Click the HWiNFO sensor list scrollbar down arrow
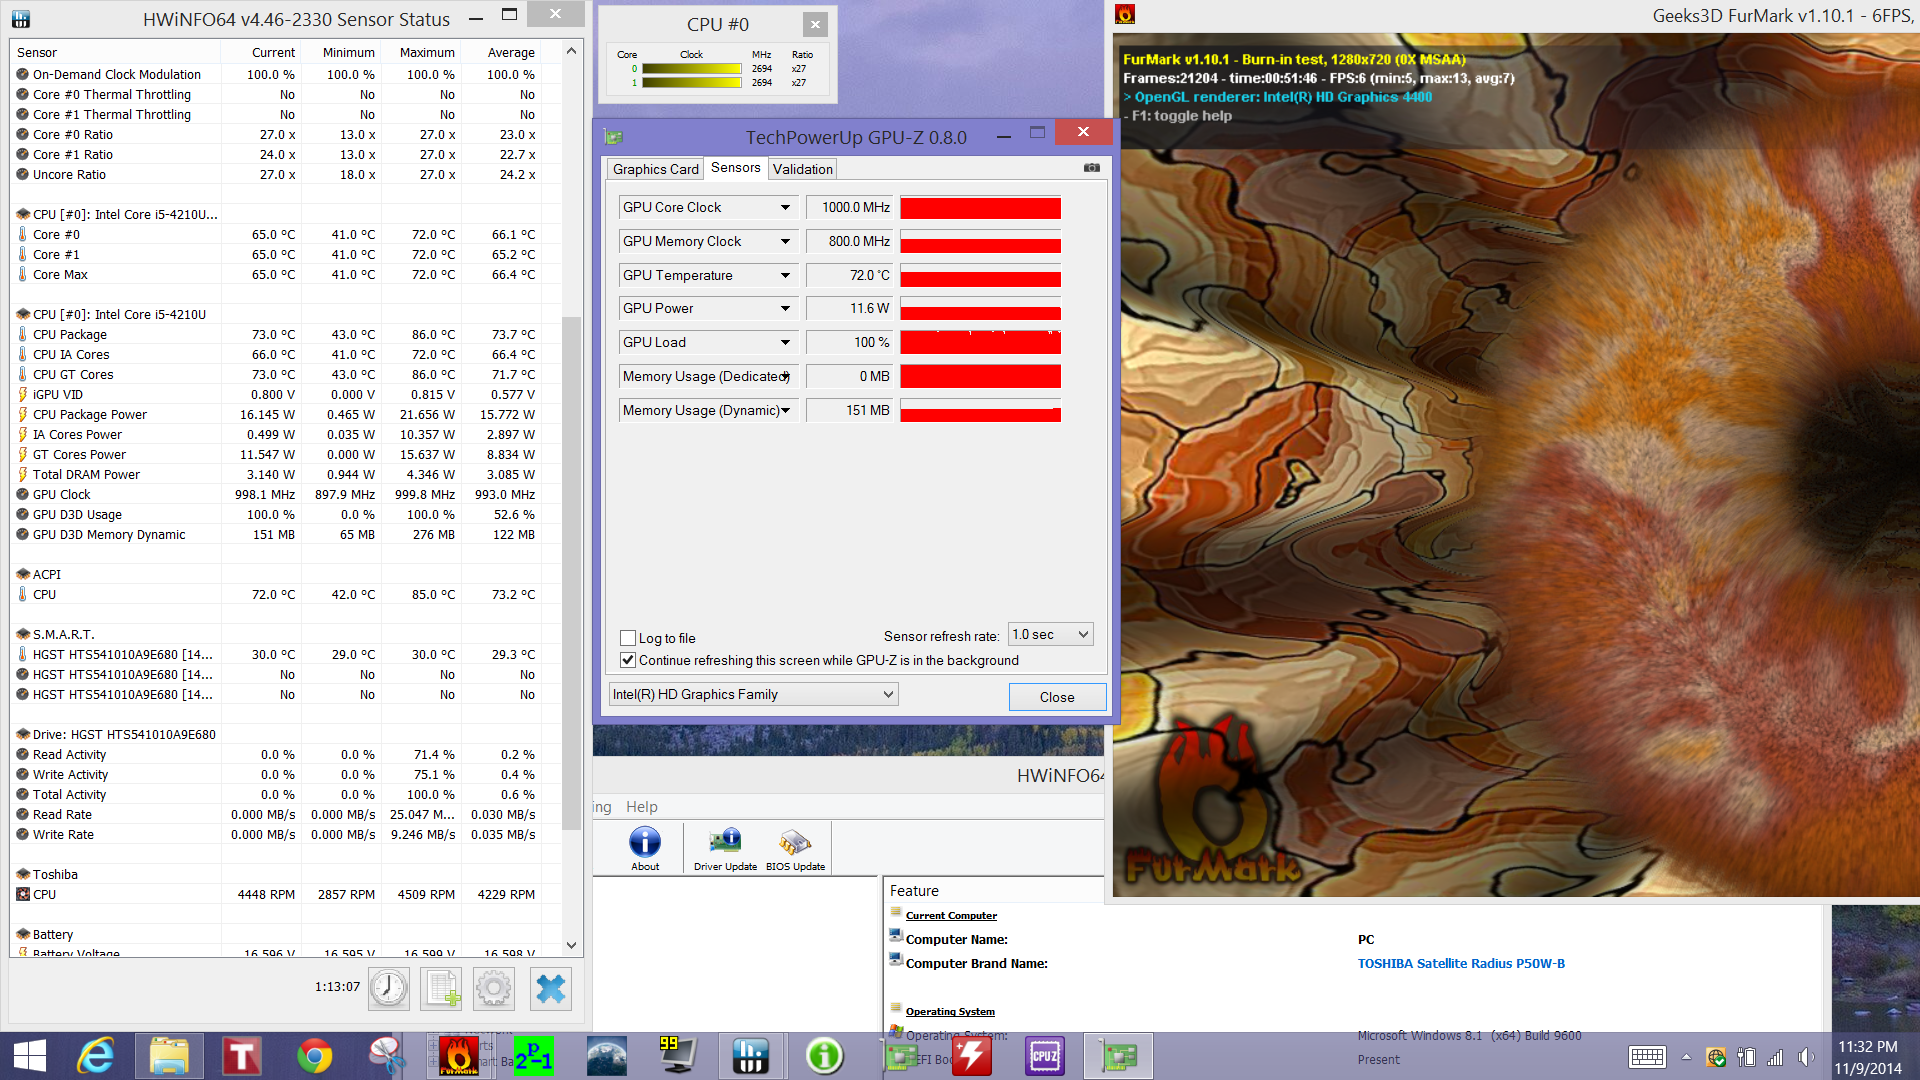 point(572,945)
